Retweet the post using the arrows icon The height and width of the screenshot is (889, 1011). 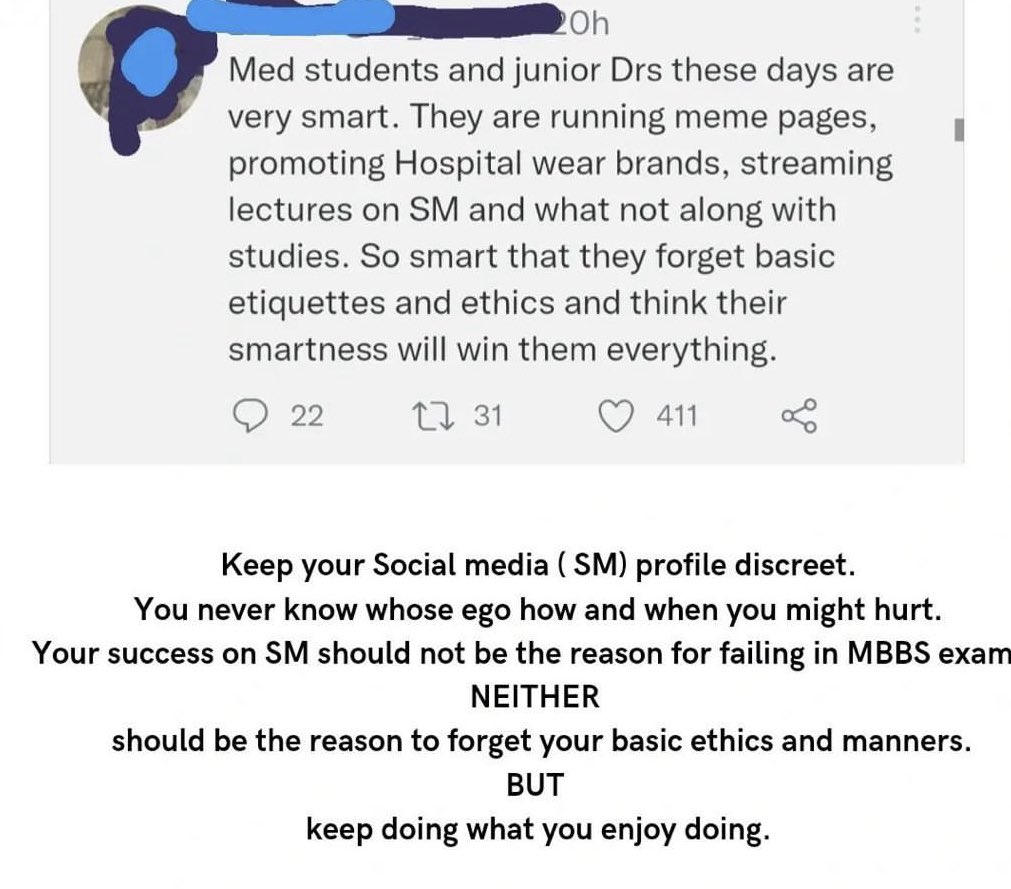433,416
